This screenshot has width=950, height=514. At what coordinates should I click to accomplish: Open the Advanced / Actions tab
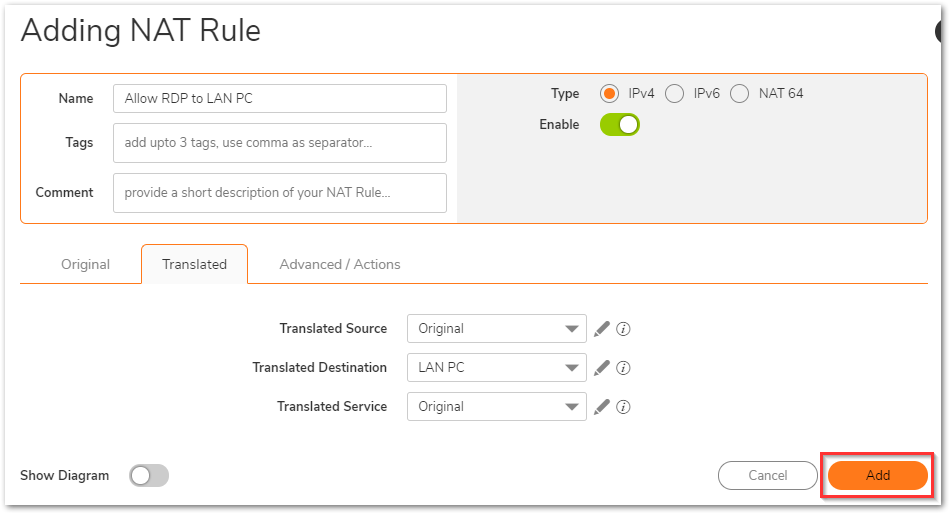[339, 264]
